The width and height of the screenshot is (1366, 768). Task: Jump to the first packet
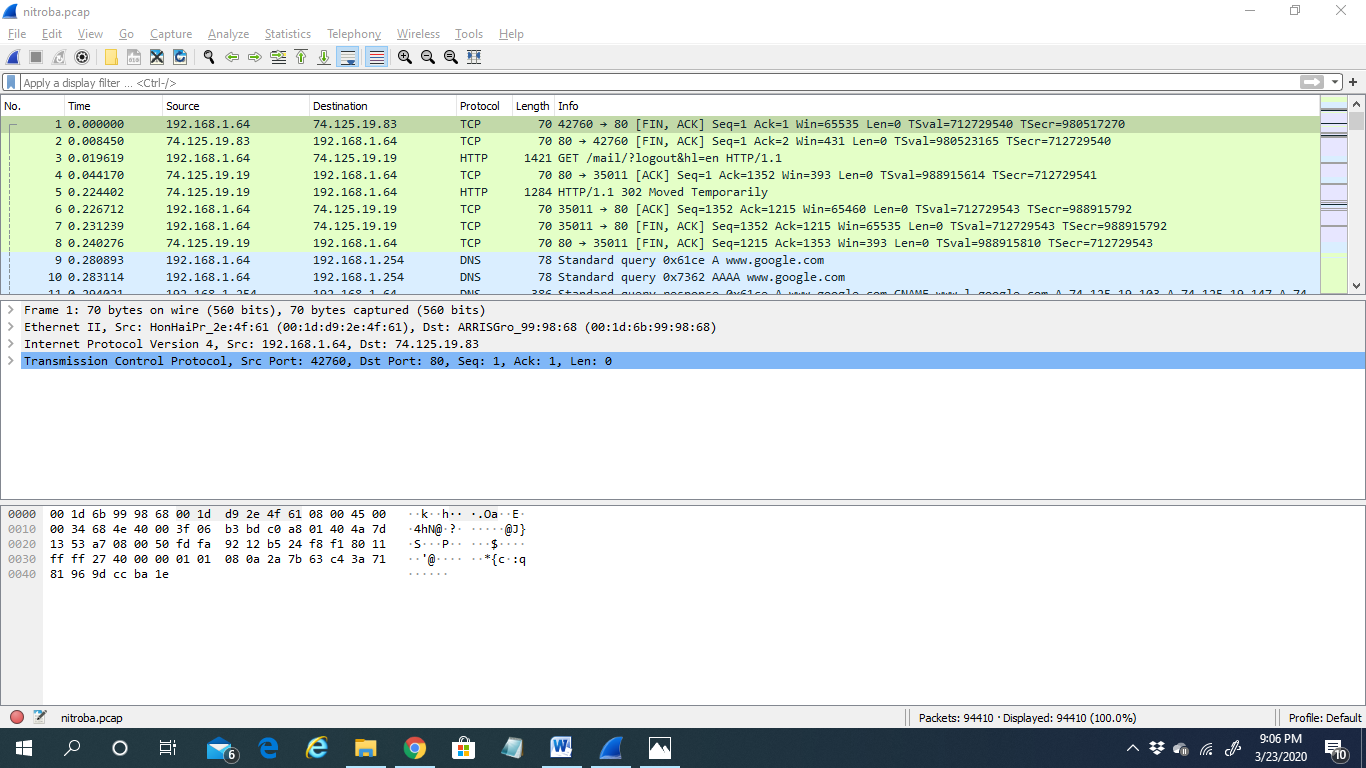301,58
